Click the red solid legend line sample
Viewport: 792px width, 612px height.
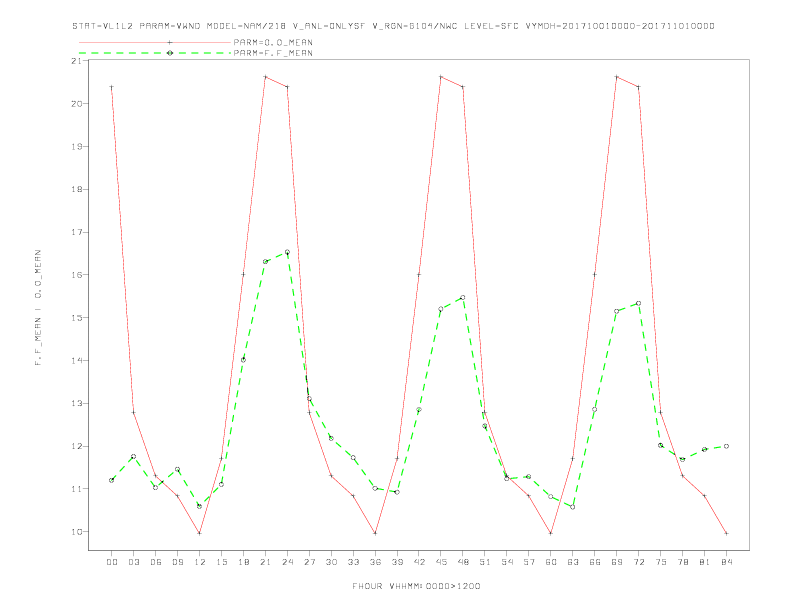[155, 42]
